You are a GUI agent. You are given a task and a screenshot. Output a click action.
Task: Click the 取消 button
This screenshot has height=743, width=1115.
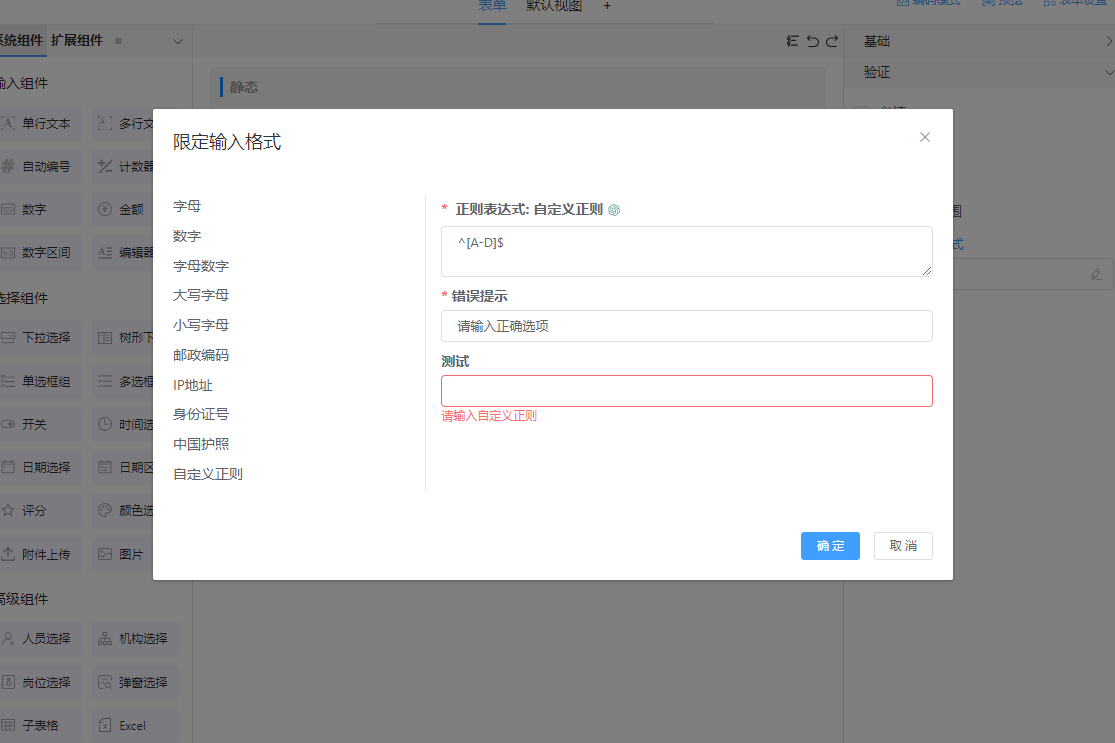pos(903,546)
